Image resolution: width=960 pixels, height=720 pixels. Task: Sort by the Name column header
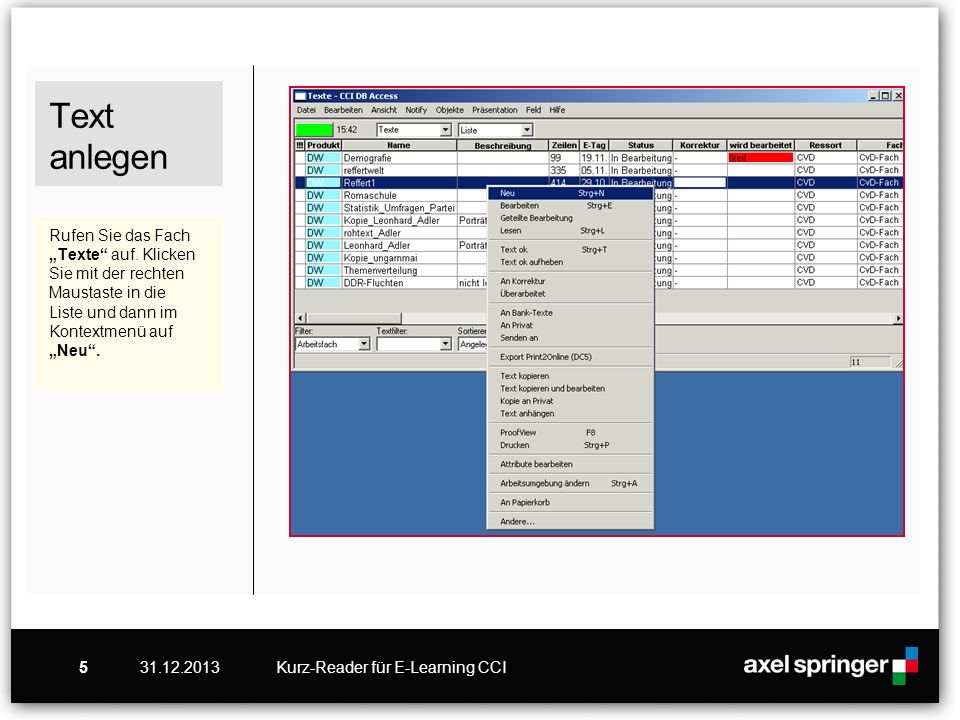pos(399,145)
